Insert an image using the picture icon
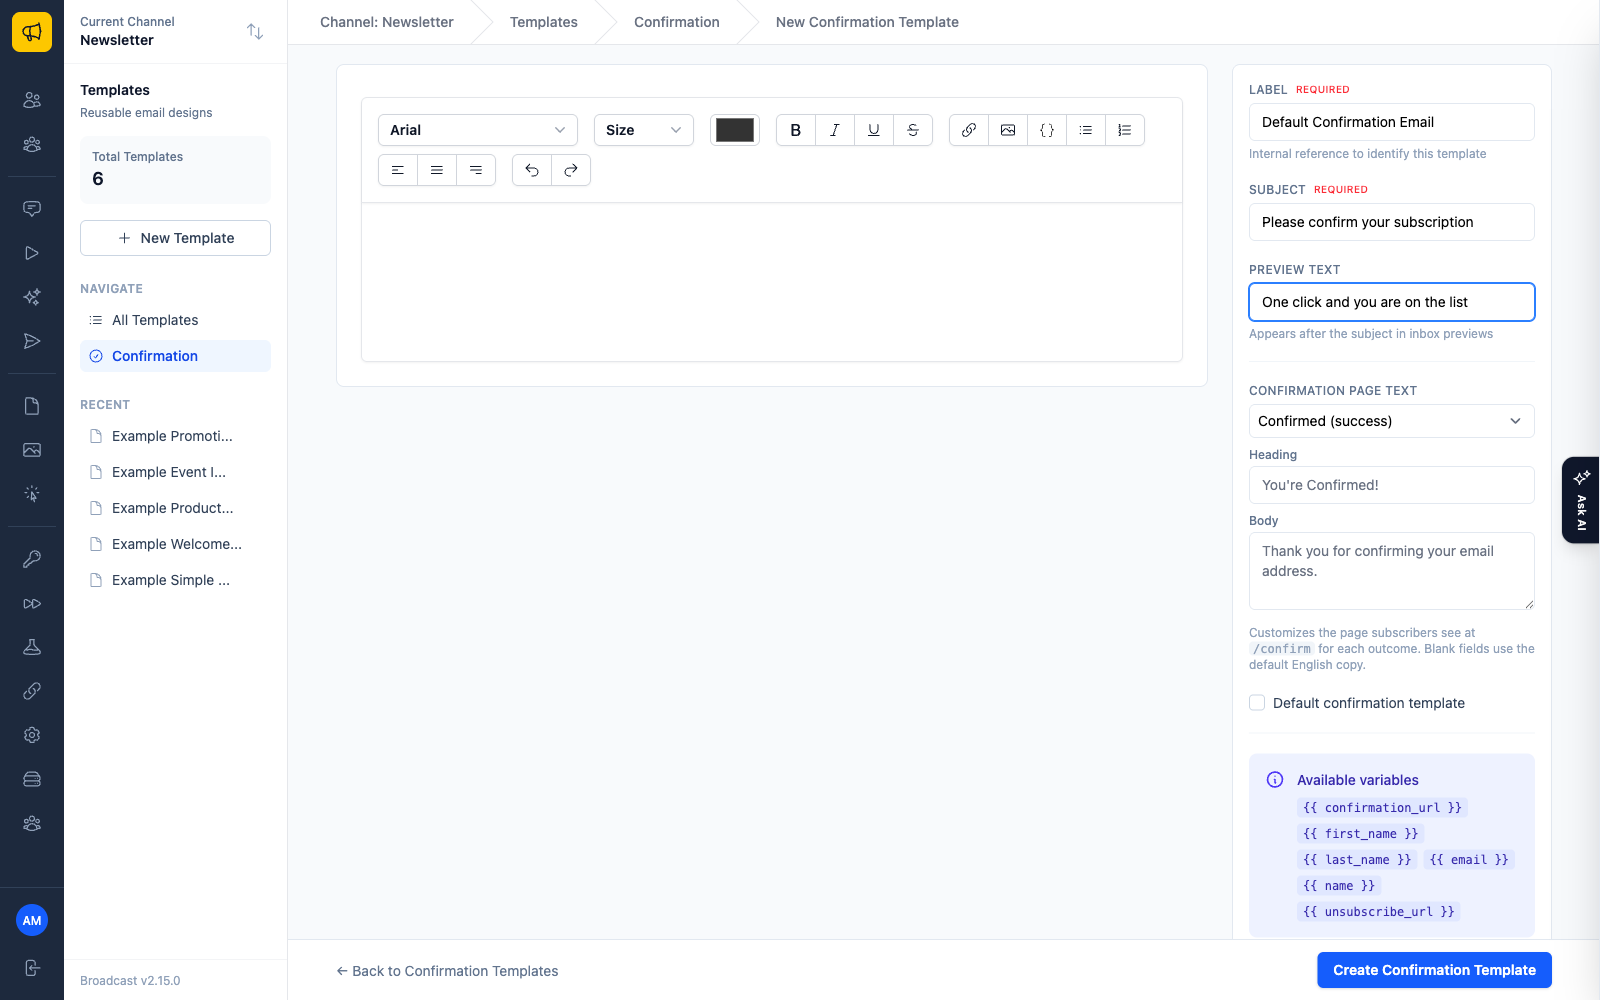Image resolution: width=1600 pixels, height=1000 pixels. click(x=1008, y=130)
